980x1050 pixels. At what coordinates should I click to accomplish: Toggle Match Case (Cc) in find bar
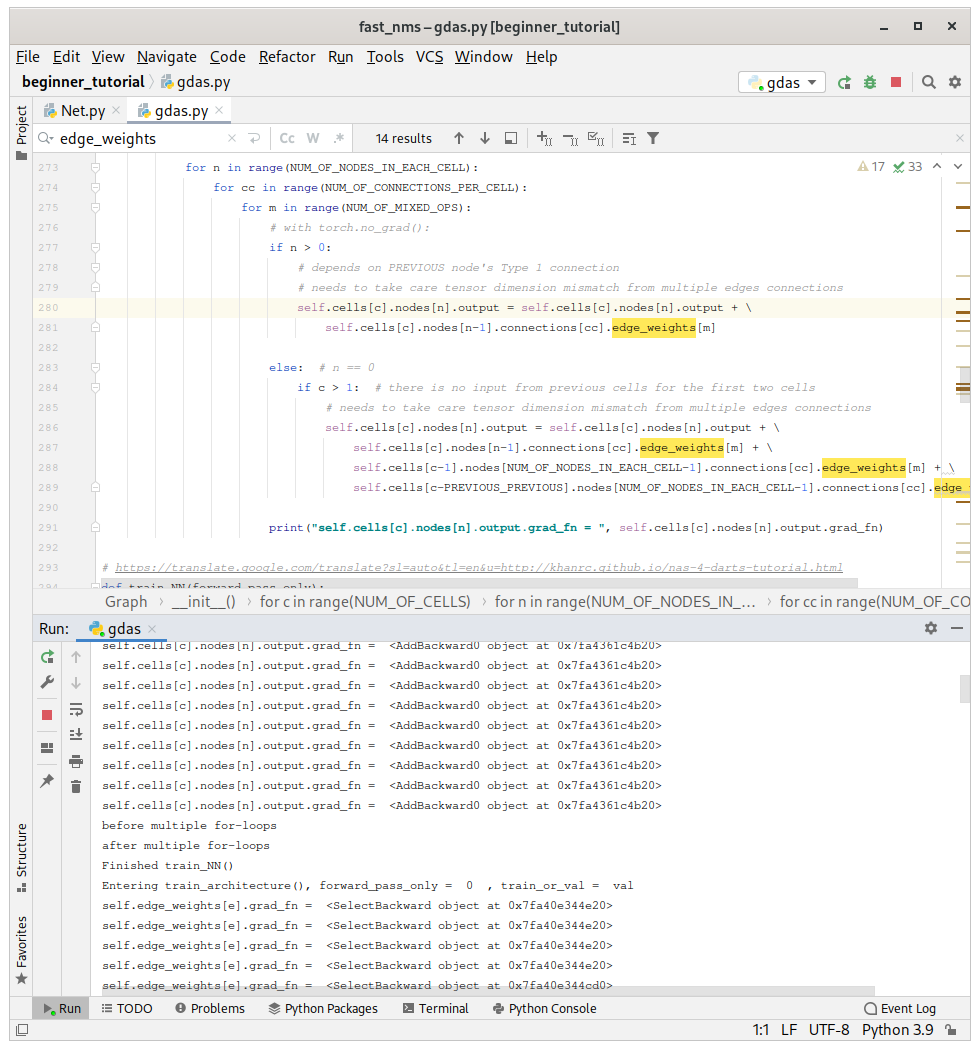[287, 139]
